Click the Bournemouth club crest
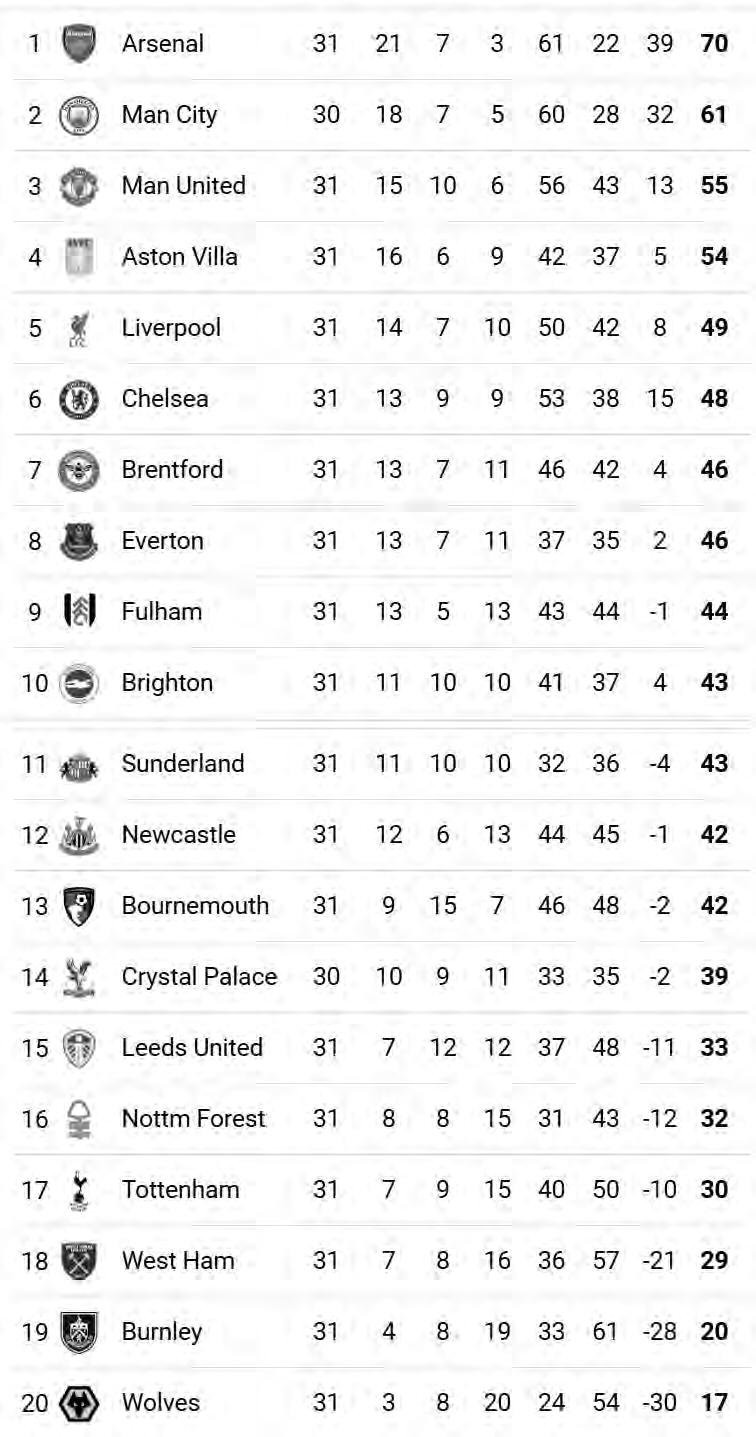Viewport: 756px width, 1437px height. click(x=78, y=906)
